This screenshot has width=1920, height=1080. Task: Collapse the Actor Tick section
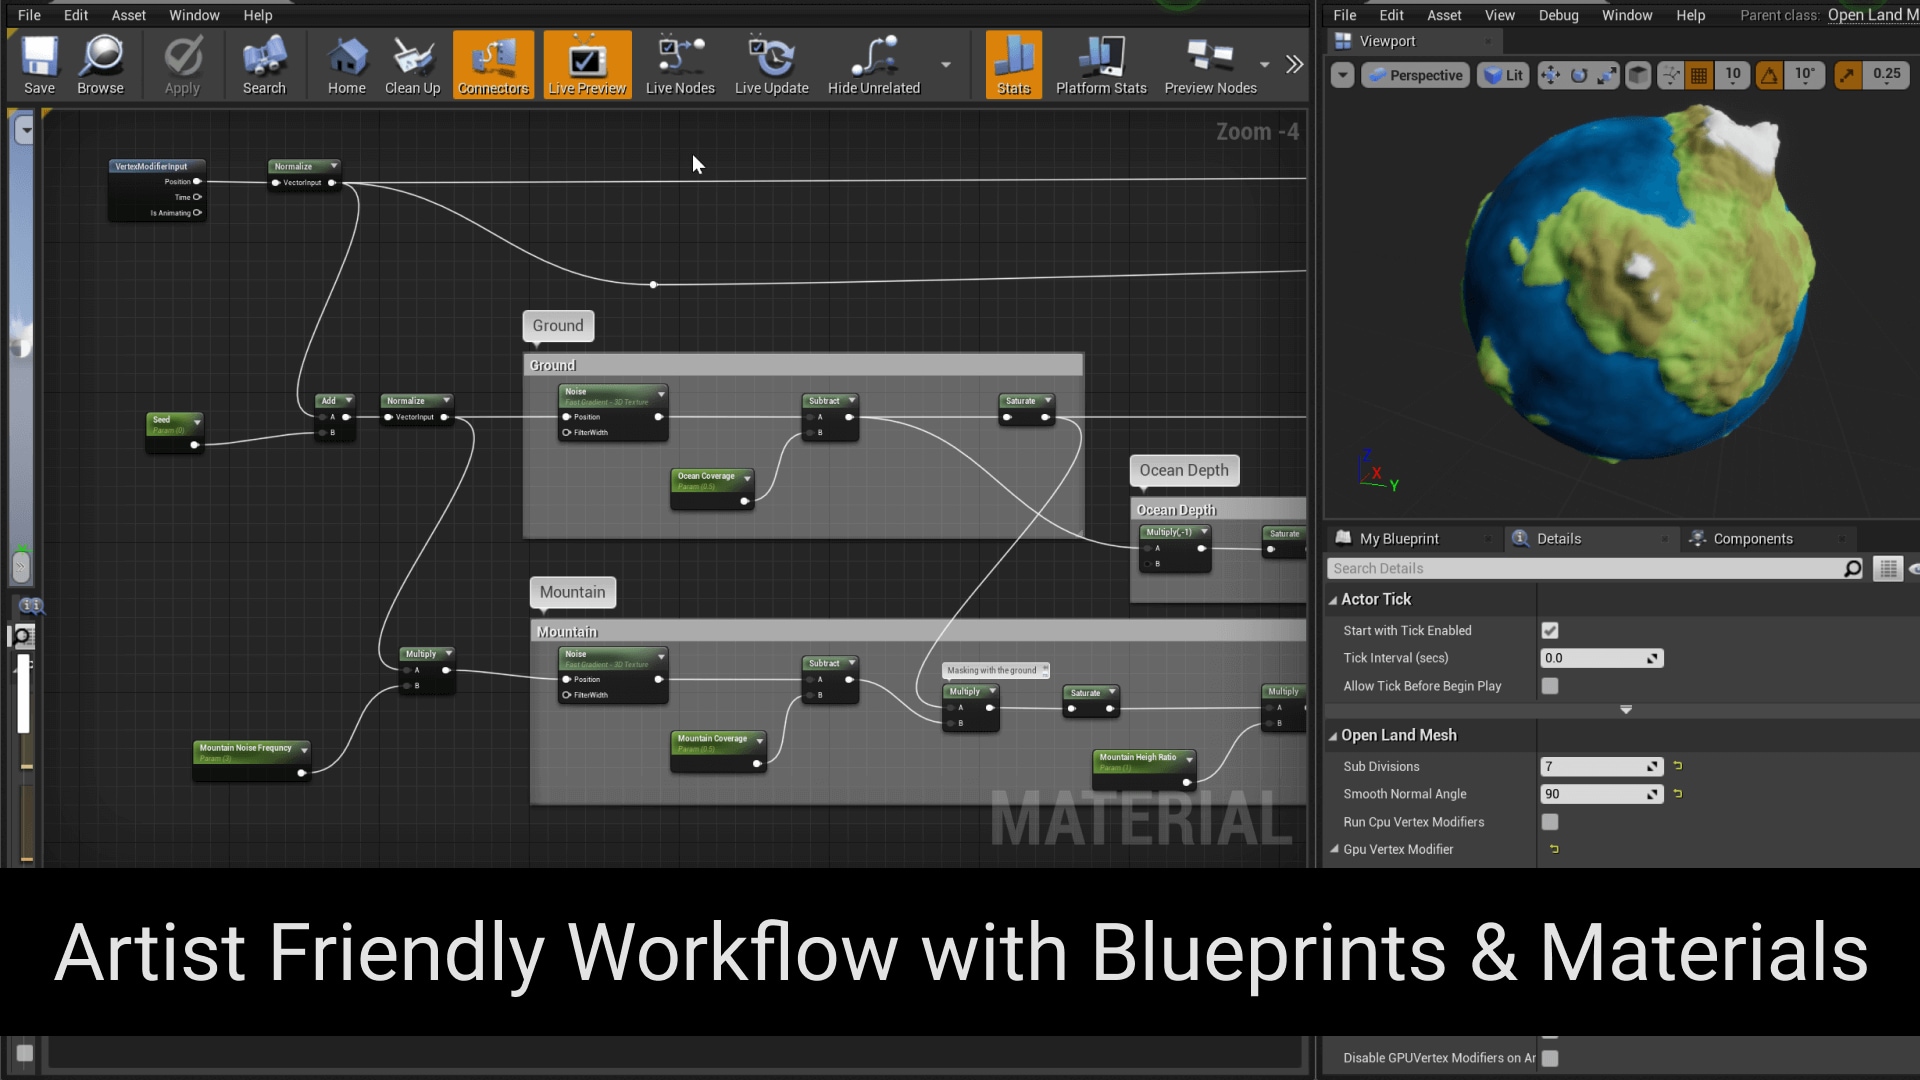click(x=1333, y=600)
